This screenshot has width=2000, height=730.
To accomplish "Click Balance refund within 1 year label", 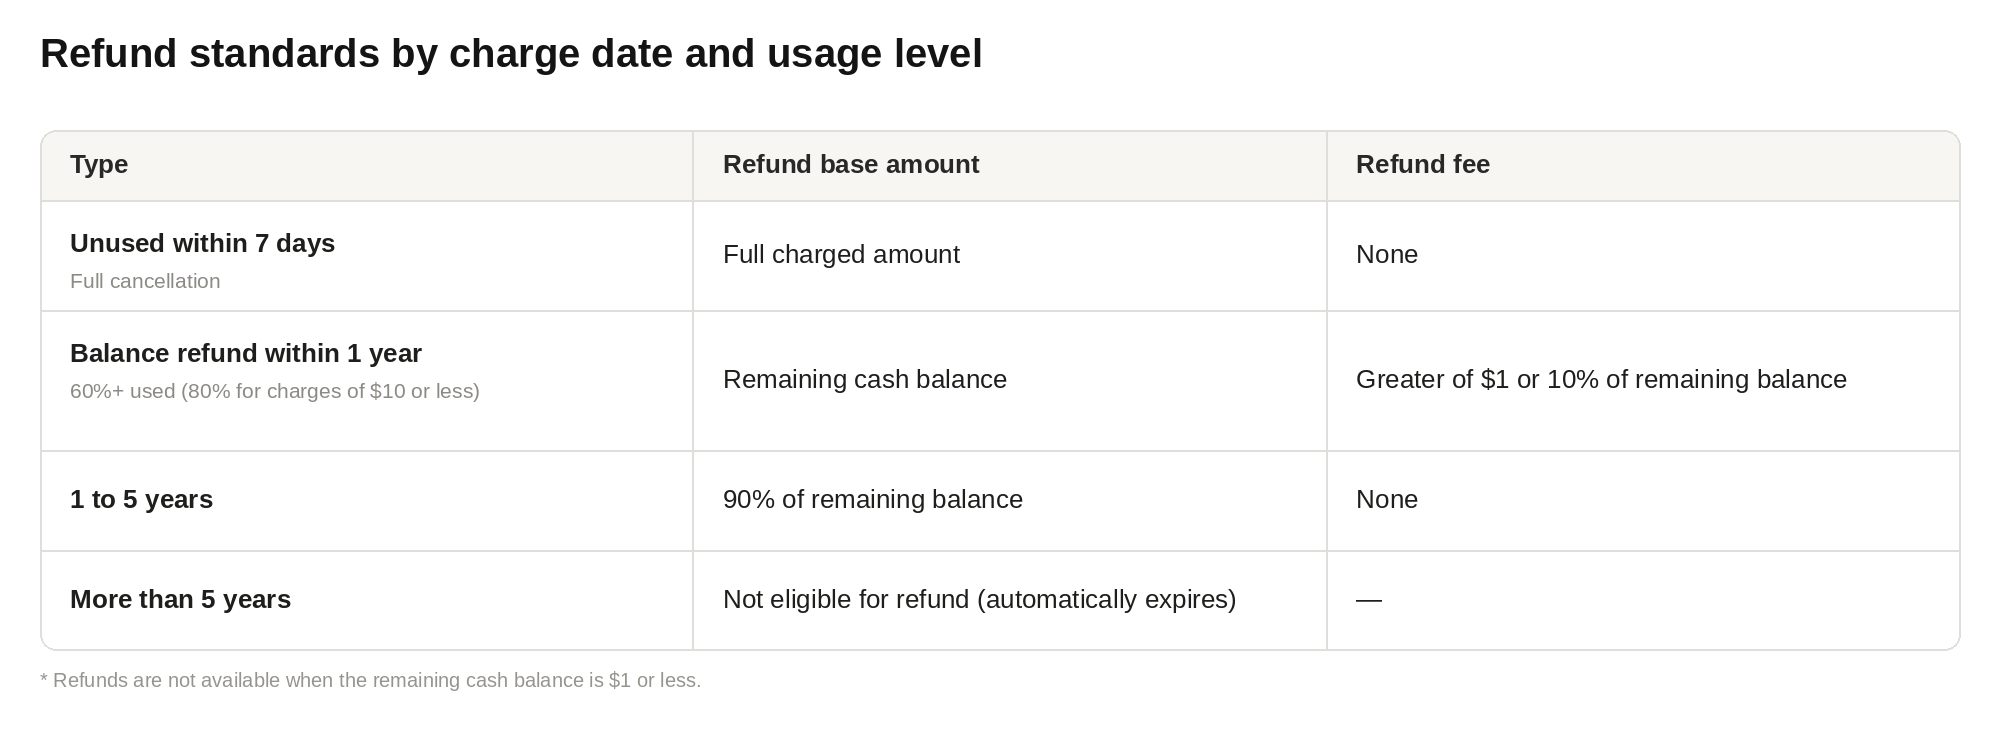I will click(x=246, y=353).
